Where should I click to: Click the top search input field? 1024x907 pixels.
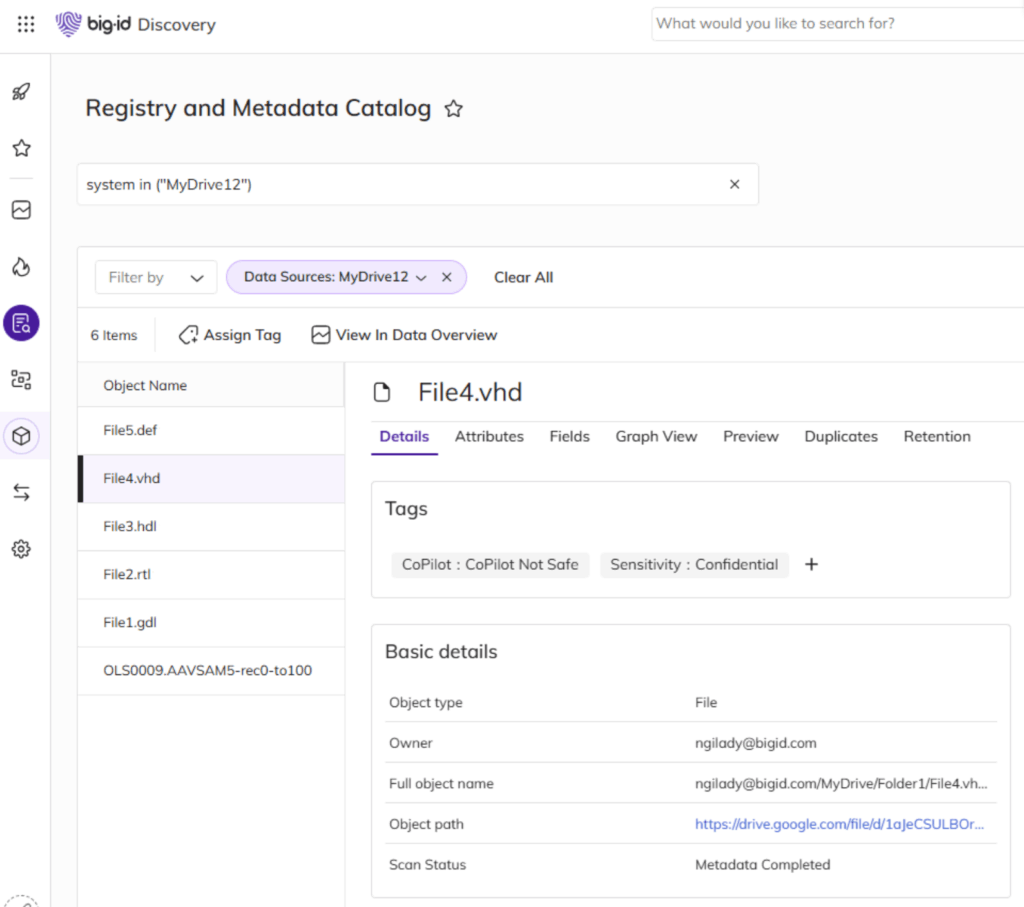pos(835,23)
